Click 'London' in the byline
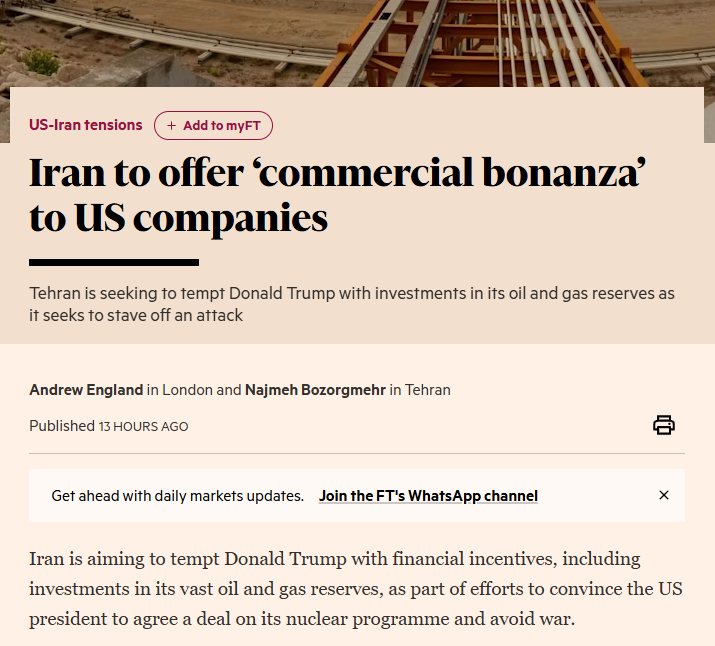715x646 pixels. (x=188, y=390)
